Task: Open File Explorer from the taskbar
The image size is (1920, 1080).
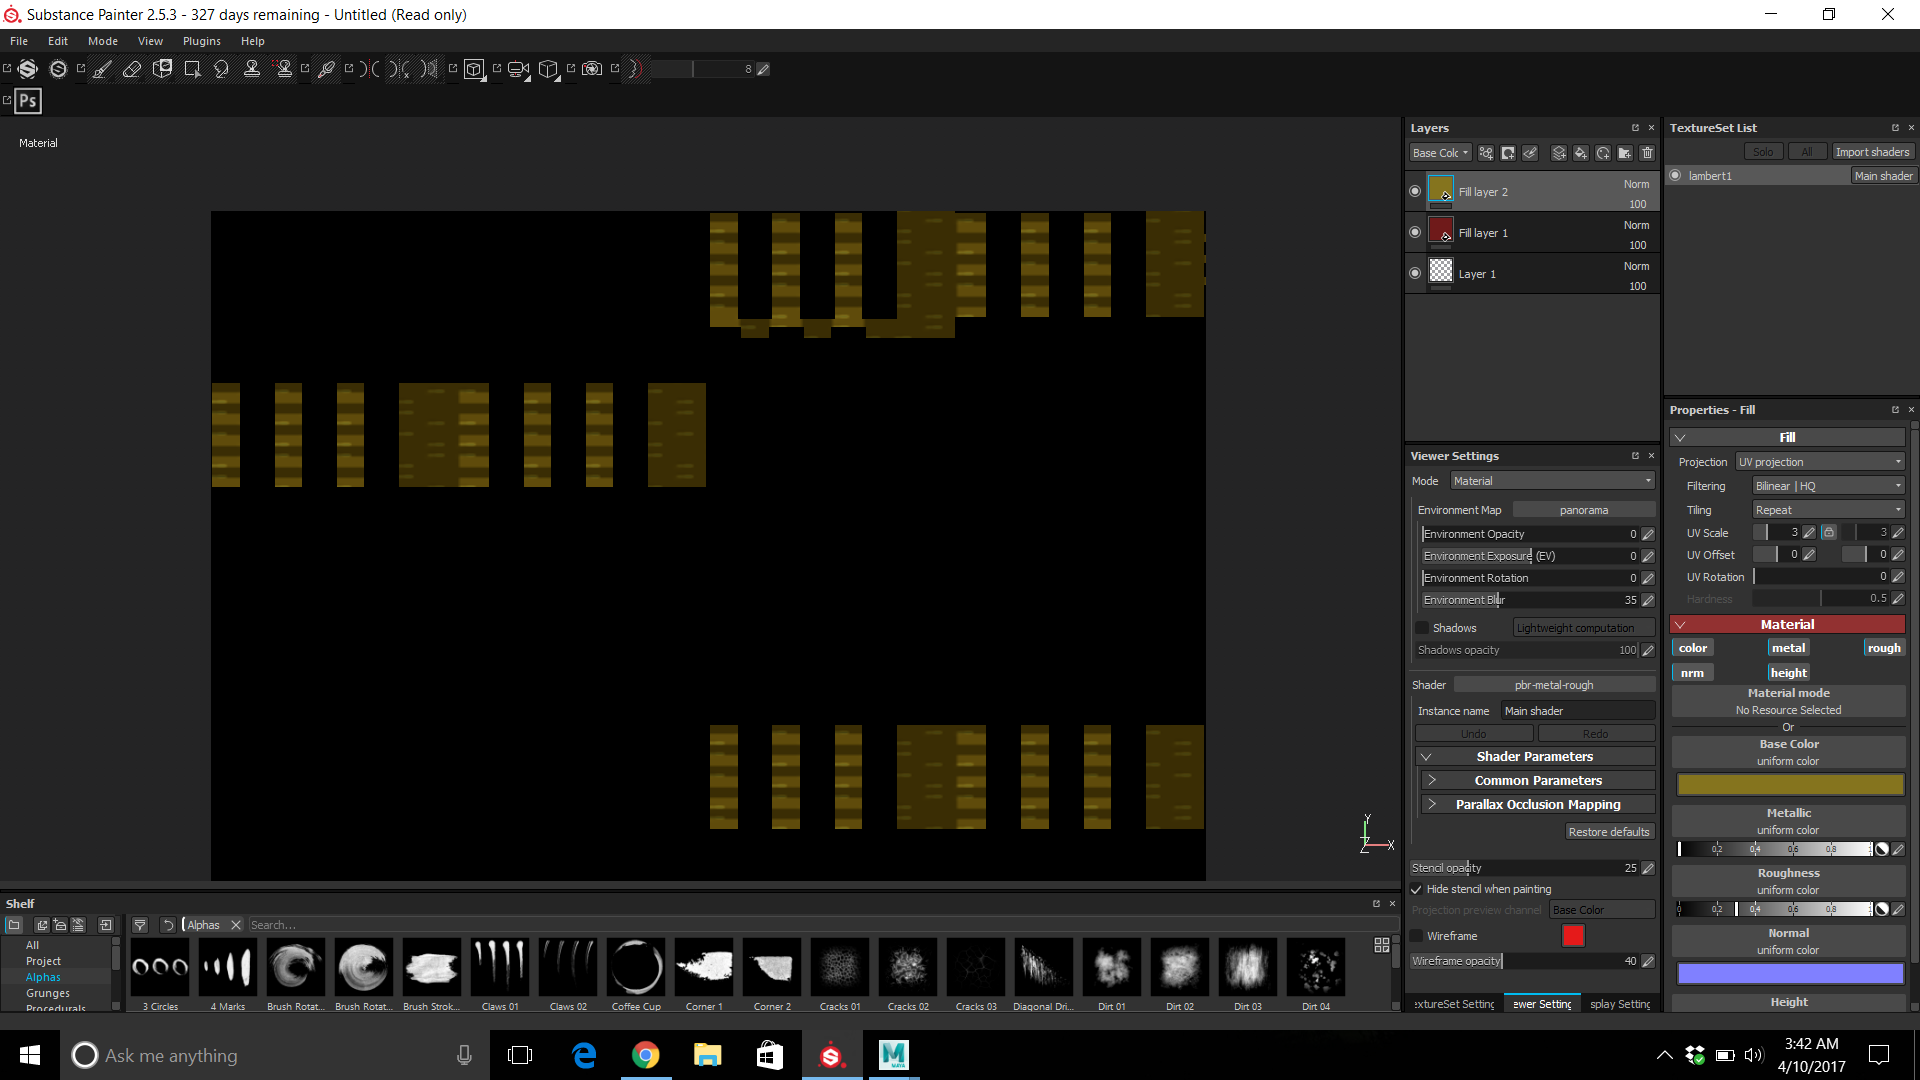Action: coord(708,1055)
